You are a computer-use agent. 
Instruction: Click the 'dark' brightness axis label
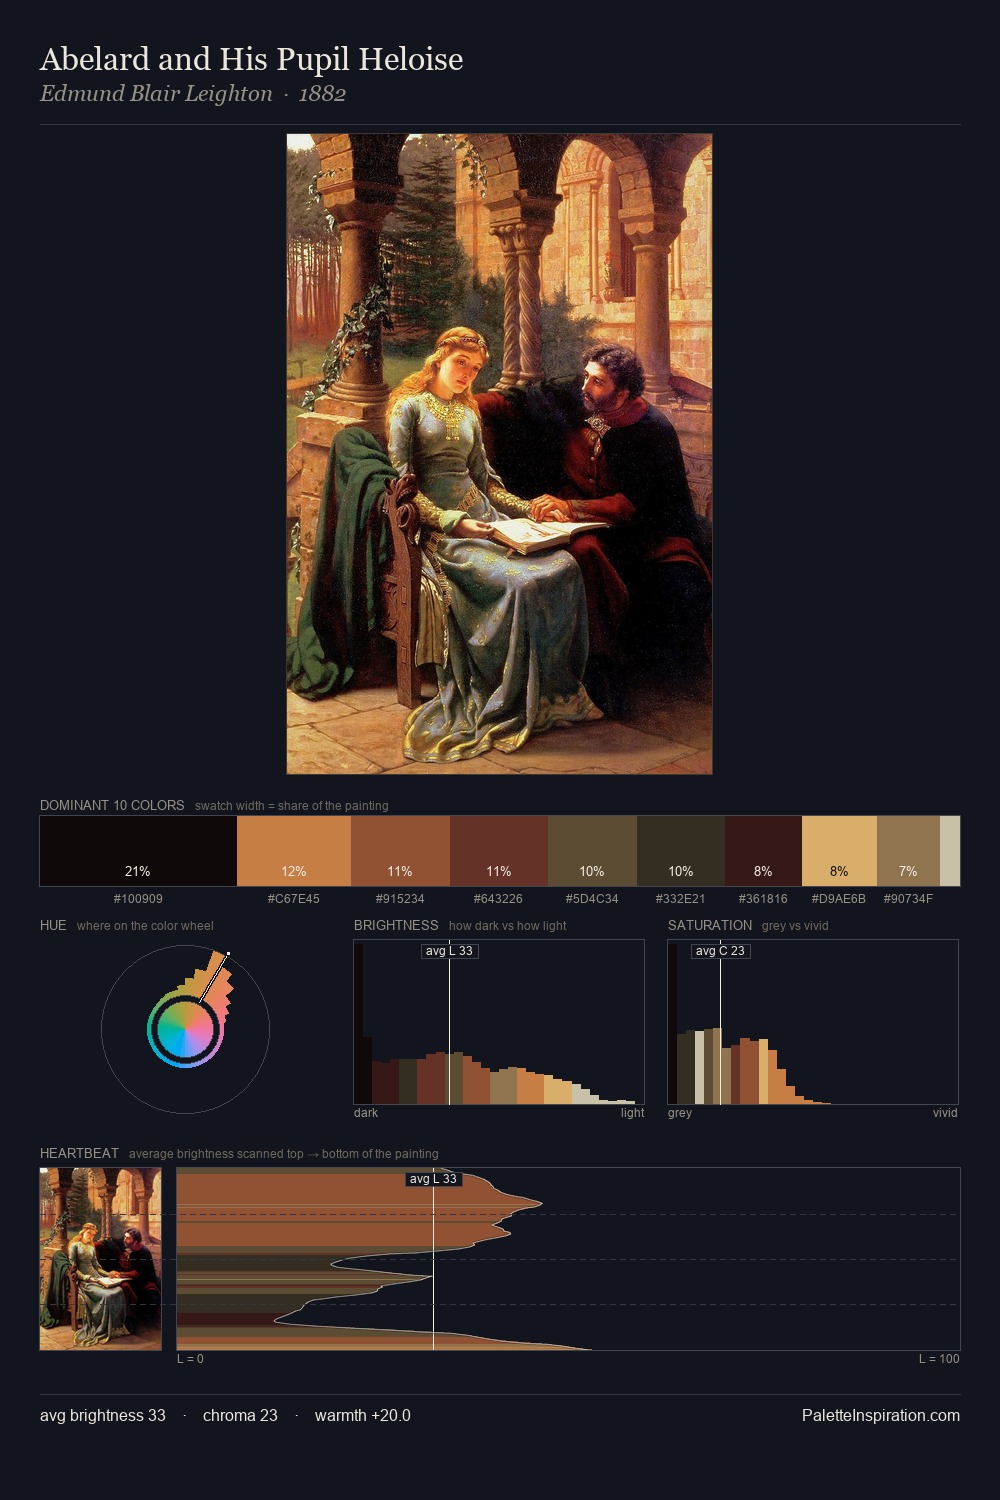tap(366, 1113)
